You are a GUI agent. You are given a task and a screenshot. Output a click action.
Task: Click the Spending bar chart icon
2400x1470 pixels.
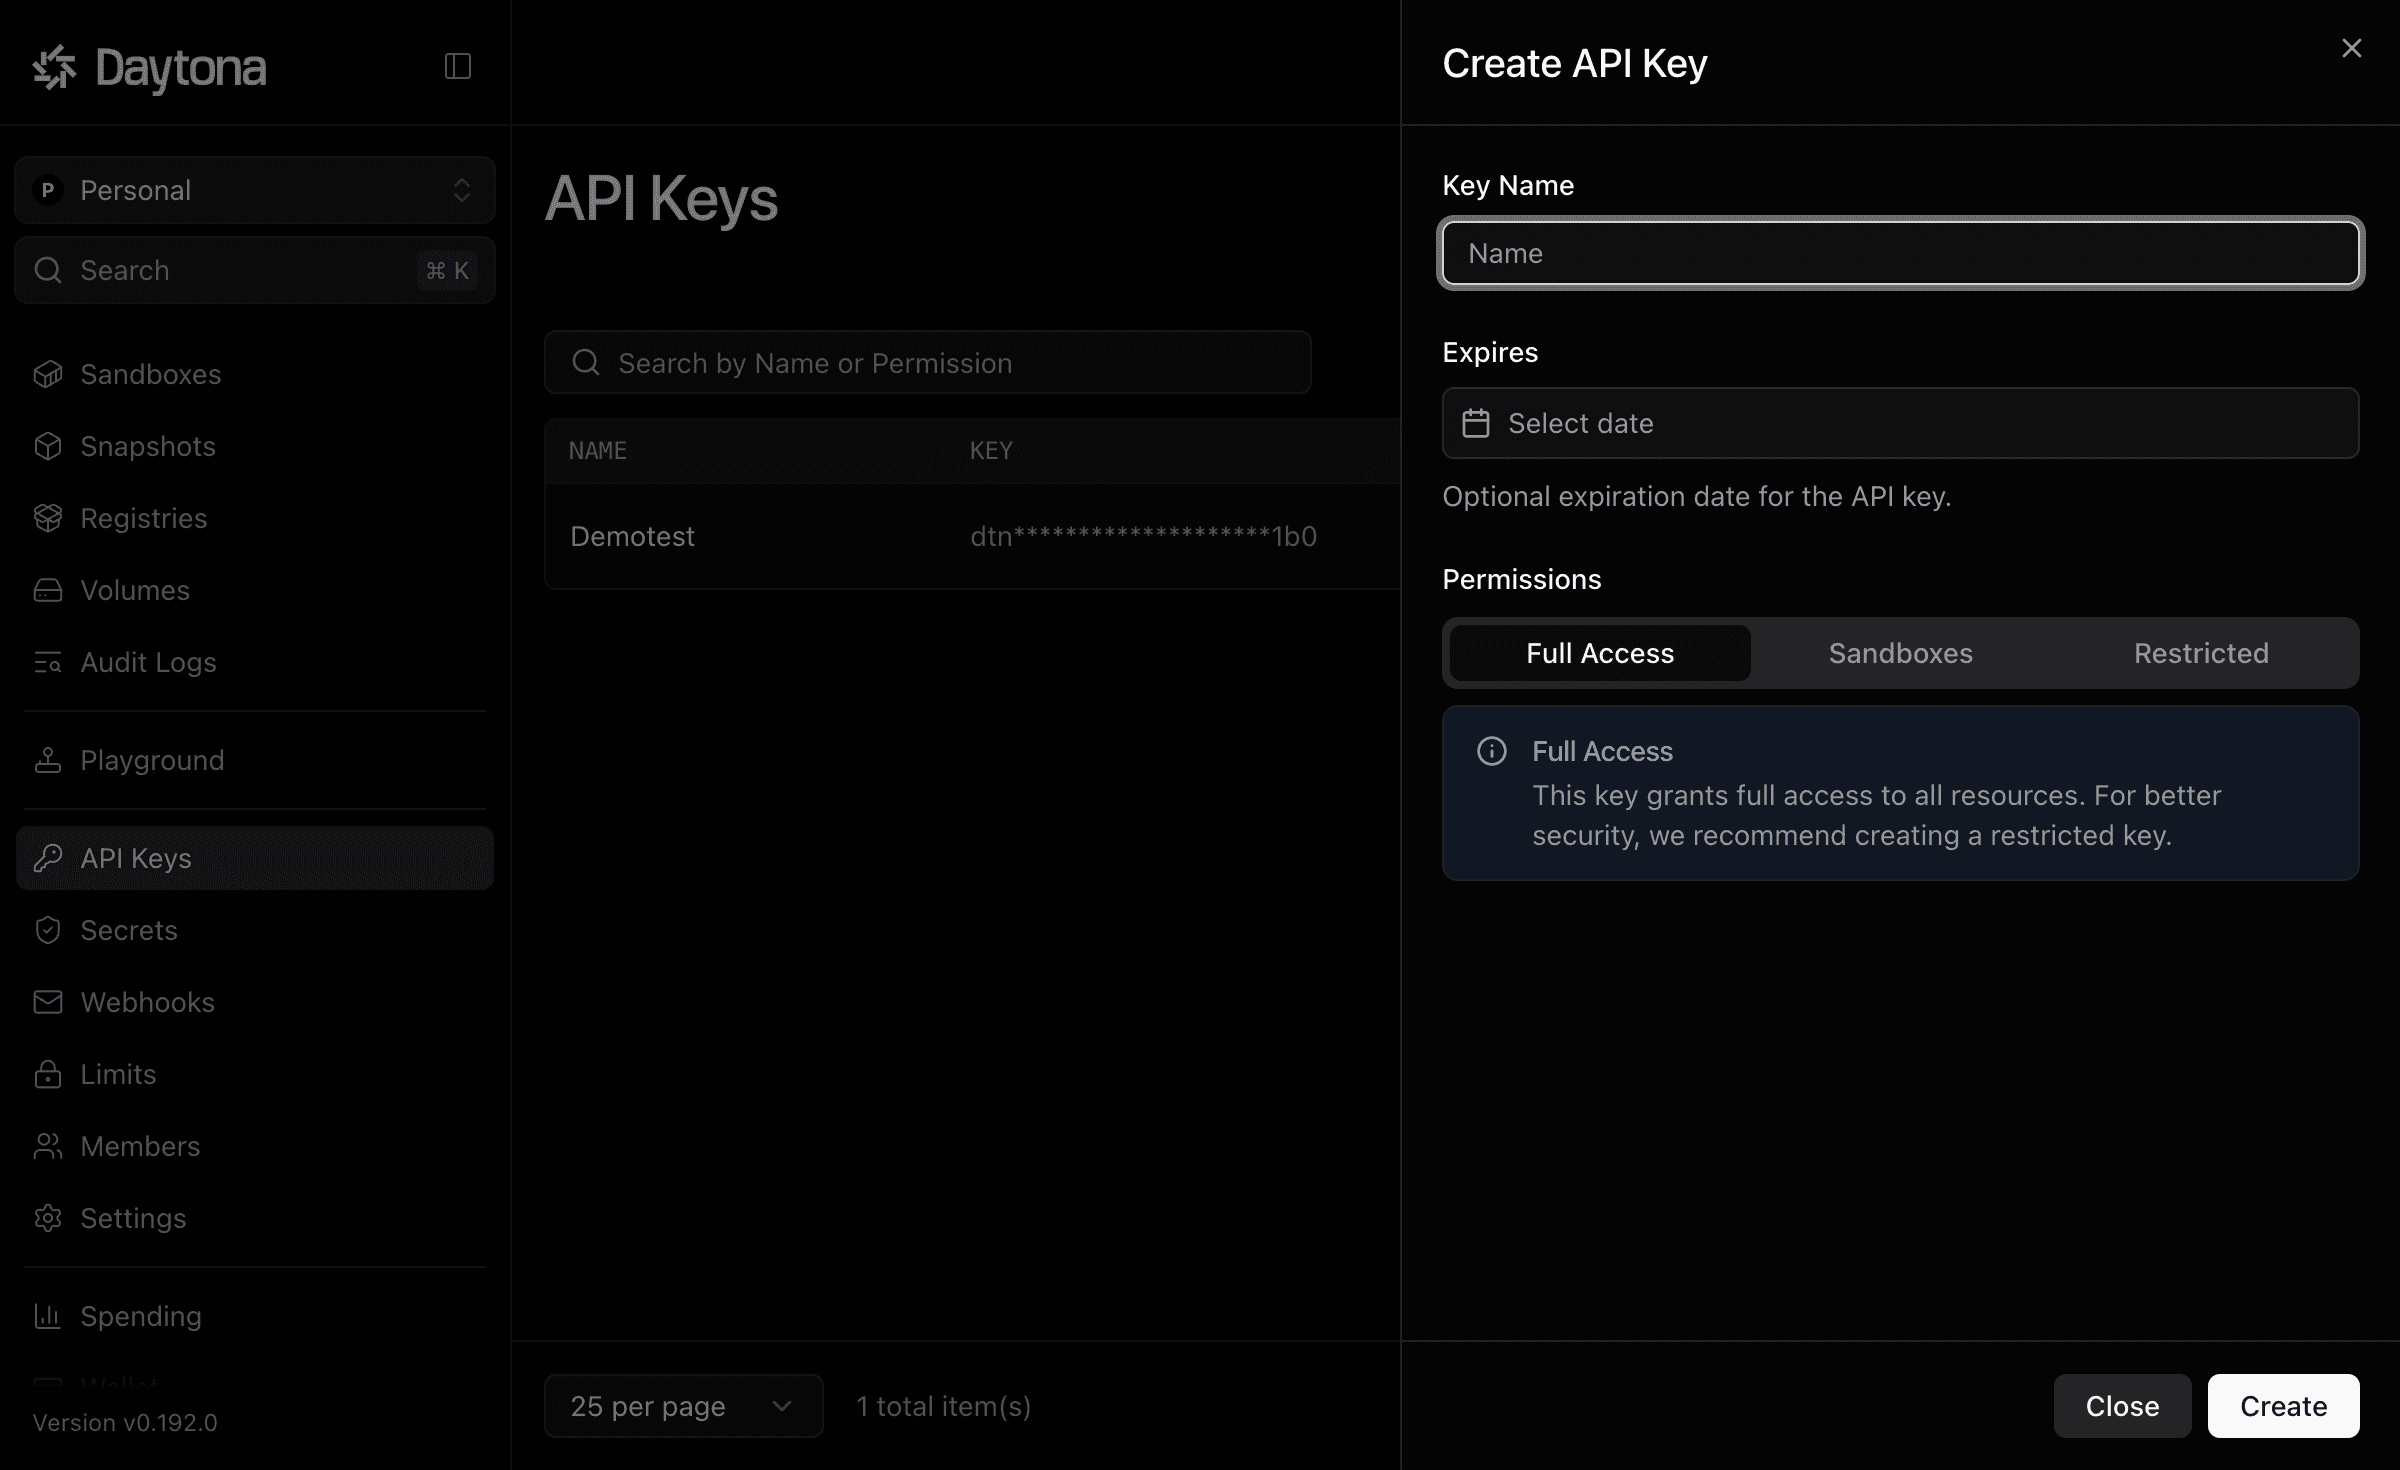pos(48,1316)
